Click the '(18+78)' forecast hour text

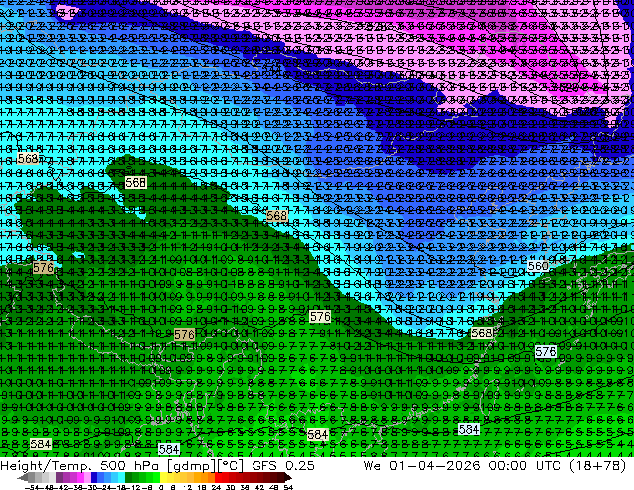[x=597, y=466]
